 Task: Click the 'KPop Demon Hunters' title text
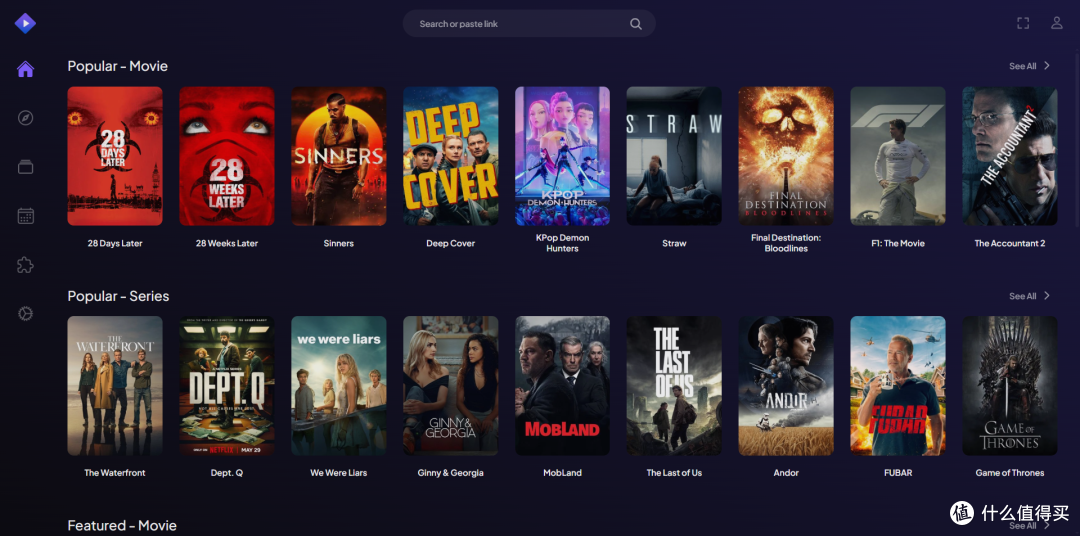click(562, 243)
